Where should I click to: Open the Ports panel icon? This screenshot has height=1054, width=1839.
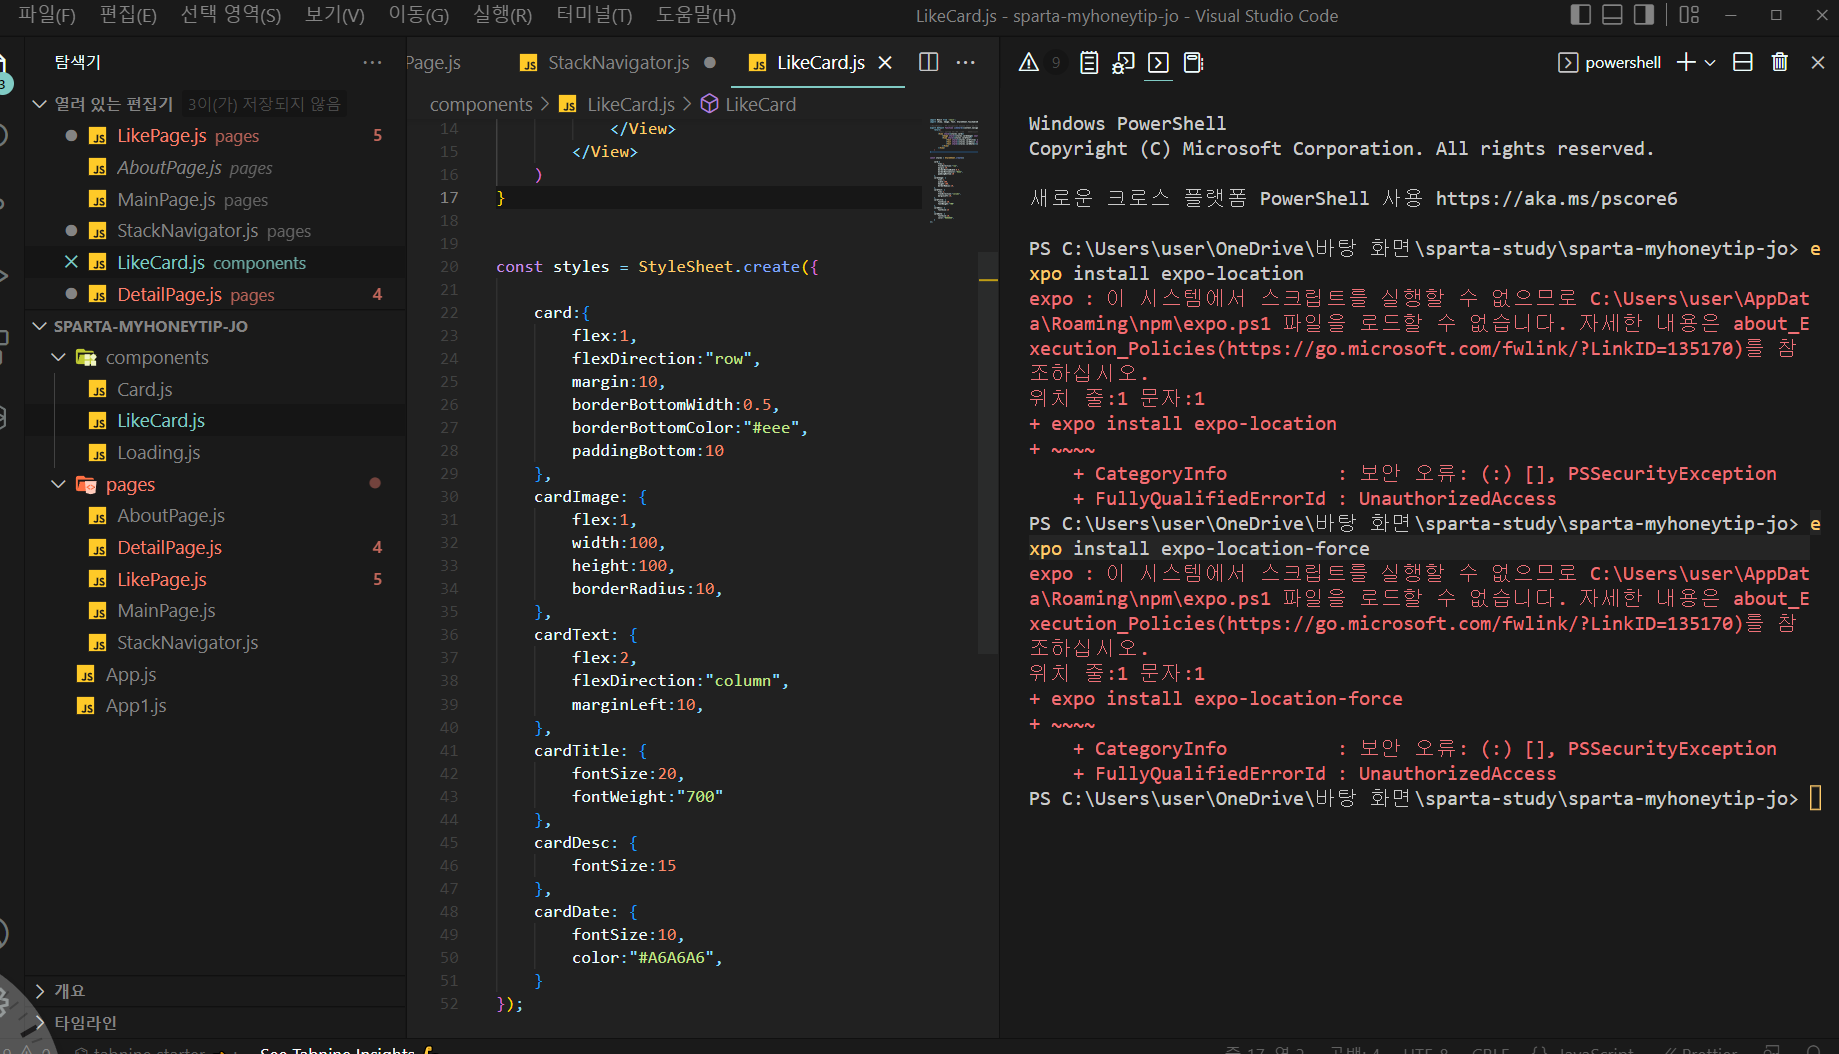click(x=1193, y=62)
